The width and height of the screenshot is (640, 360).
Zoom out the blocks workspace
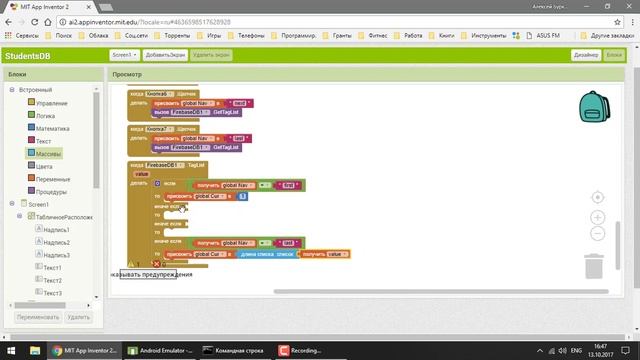[x=598, y=233]
